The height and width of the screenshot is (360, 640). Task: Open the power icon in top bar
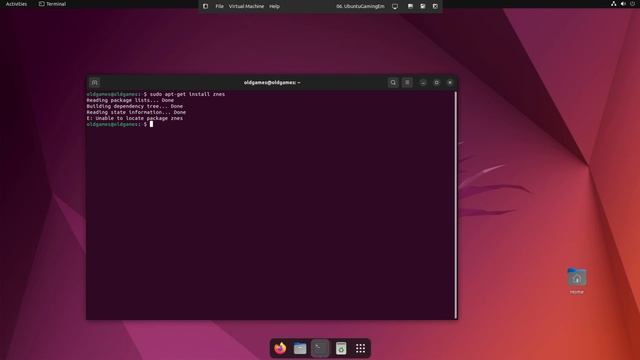tap(633, 4)
